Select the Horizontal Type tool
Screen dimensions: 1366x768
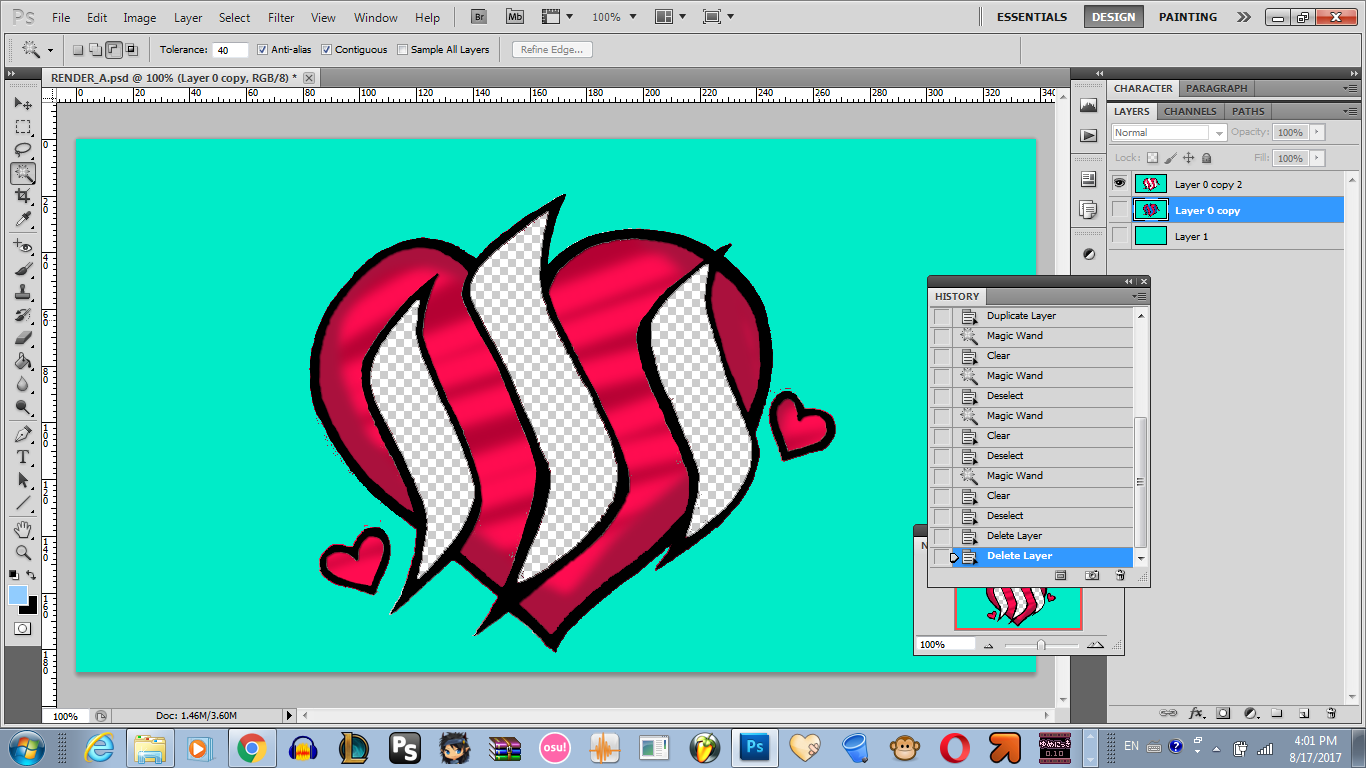pos(23,457)
